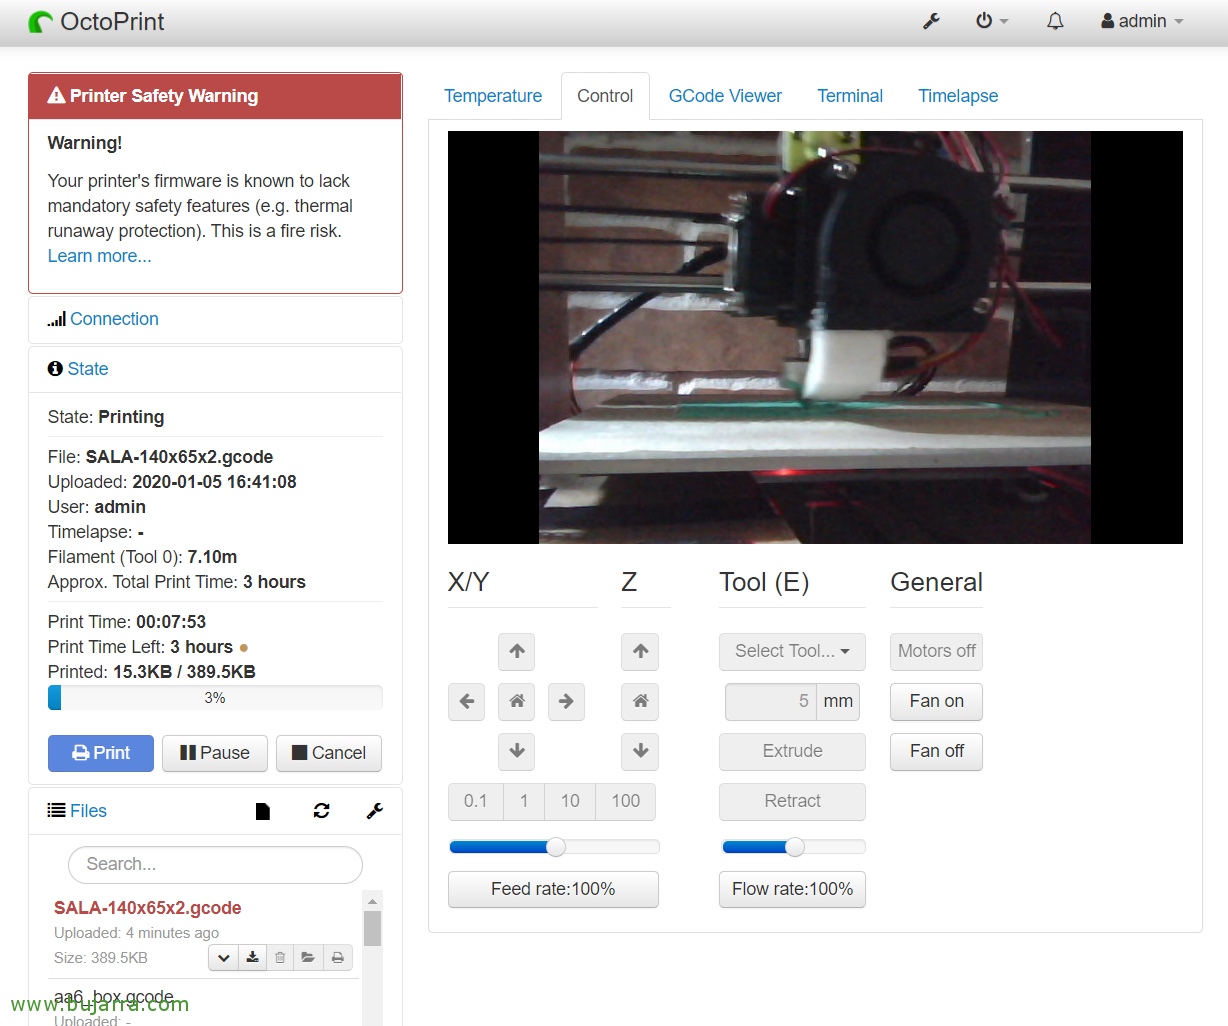The width and height of the screenshot is (1228, 1026).
Task: Open the Select Tool dropdown
Action: pos(792,651)
